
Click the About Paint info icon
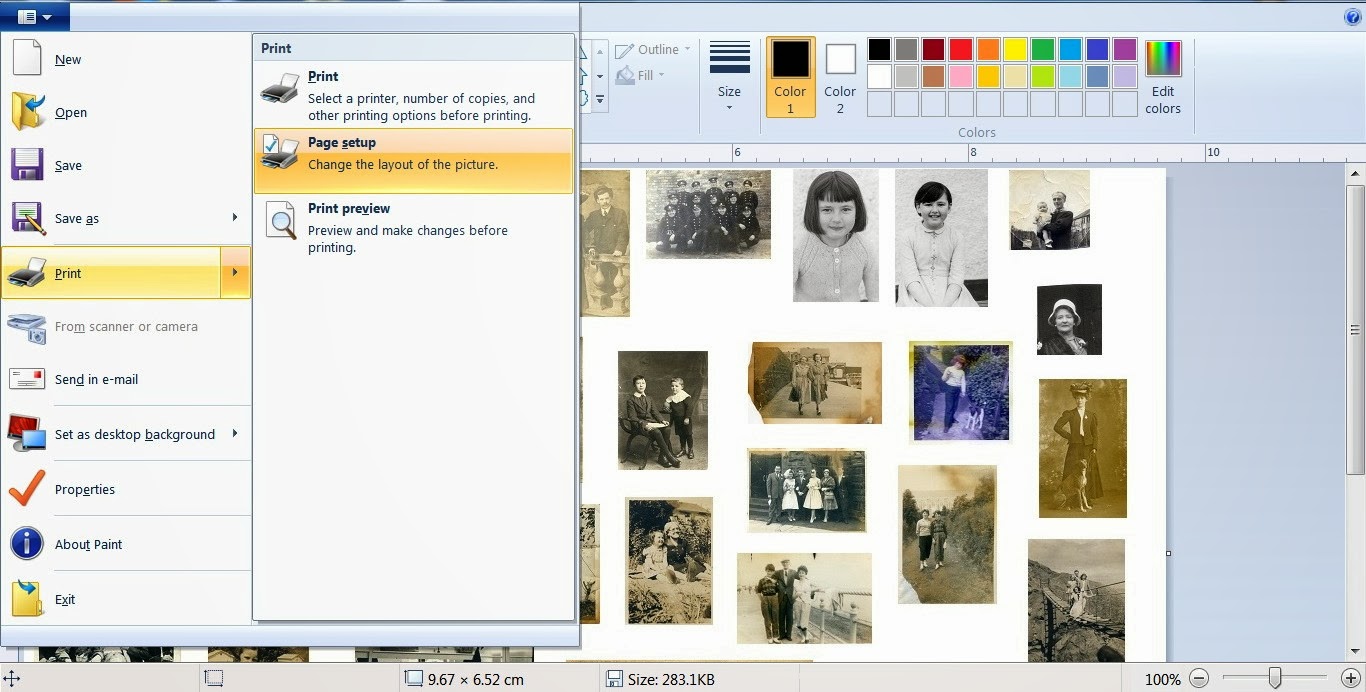[x=27, y=544]
